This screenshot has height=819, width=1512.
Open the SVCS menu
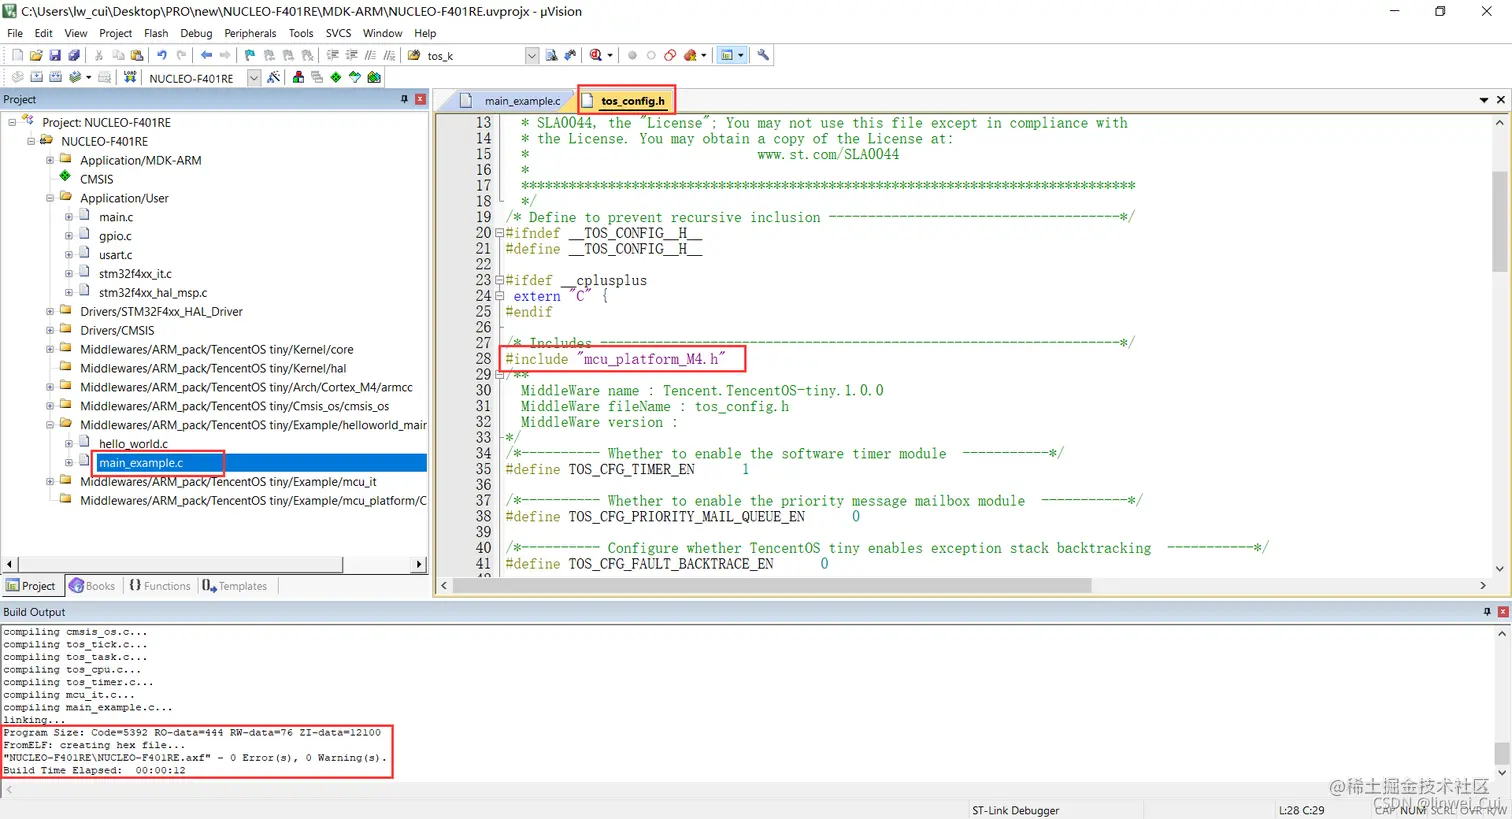coord(339,33)
